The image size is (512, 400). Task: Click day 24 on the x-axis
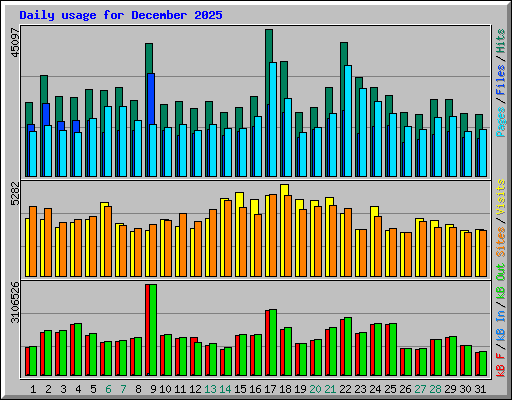[375, 389]
